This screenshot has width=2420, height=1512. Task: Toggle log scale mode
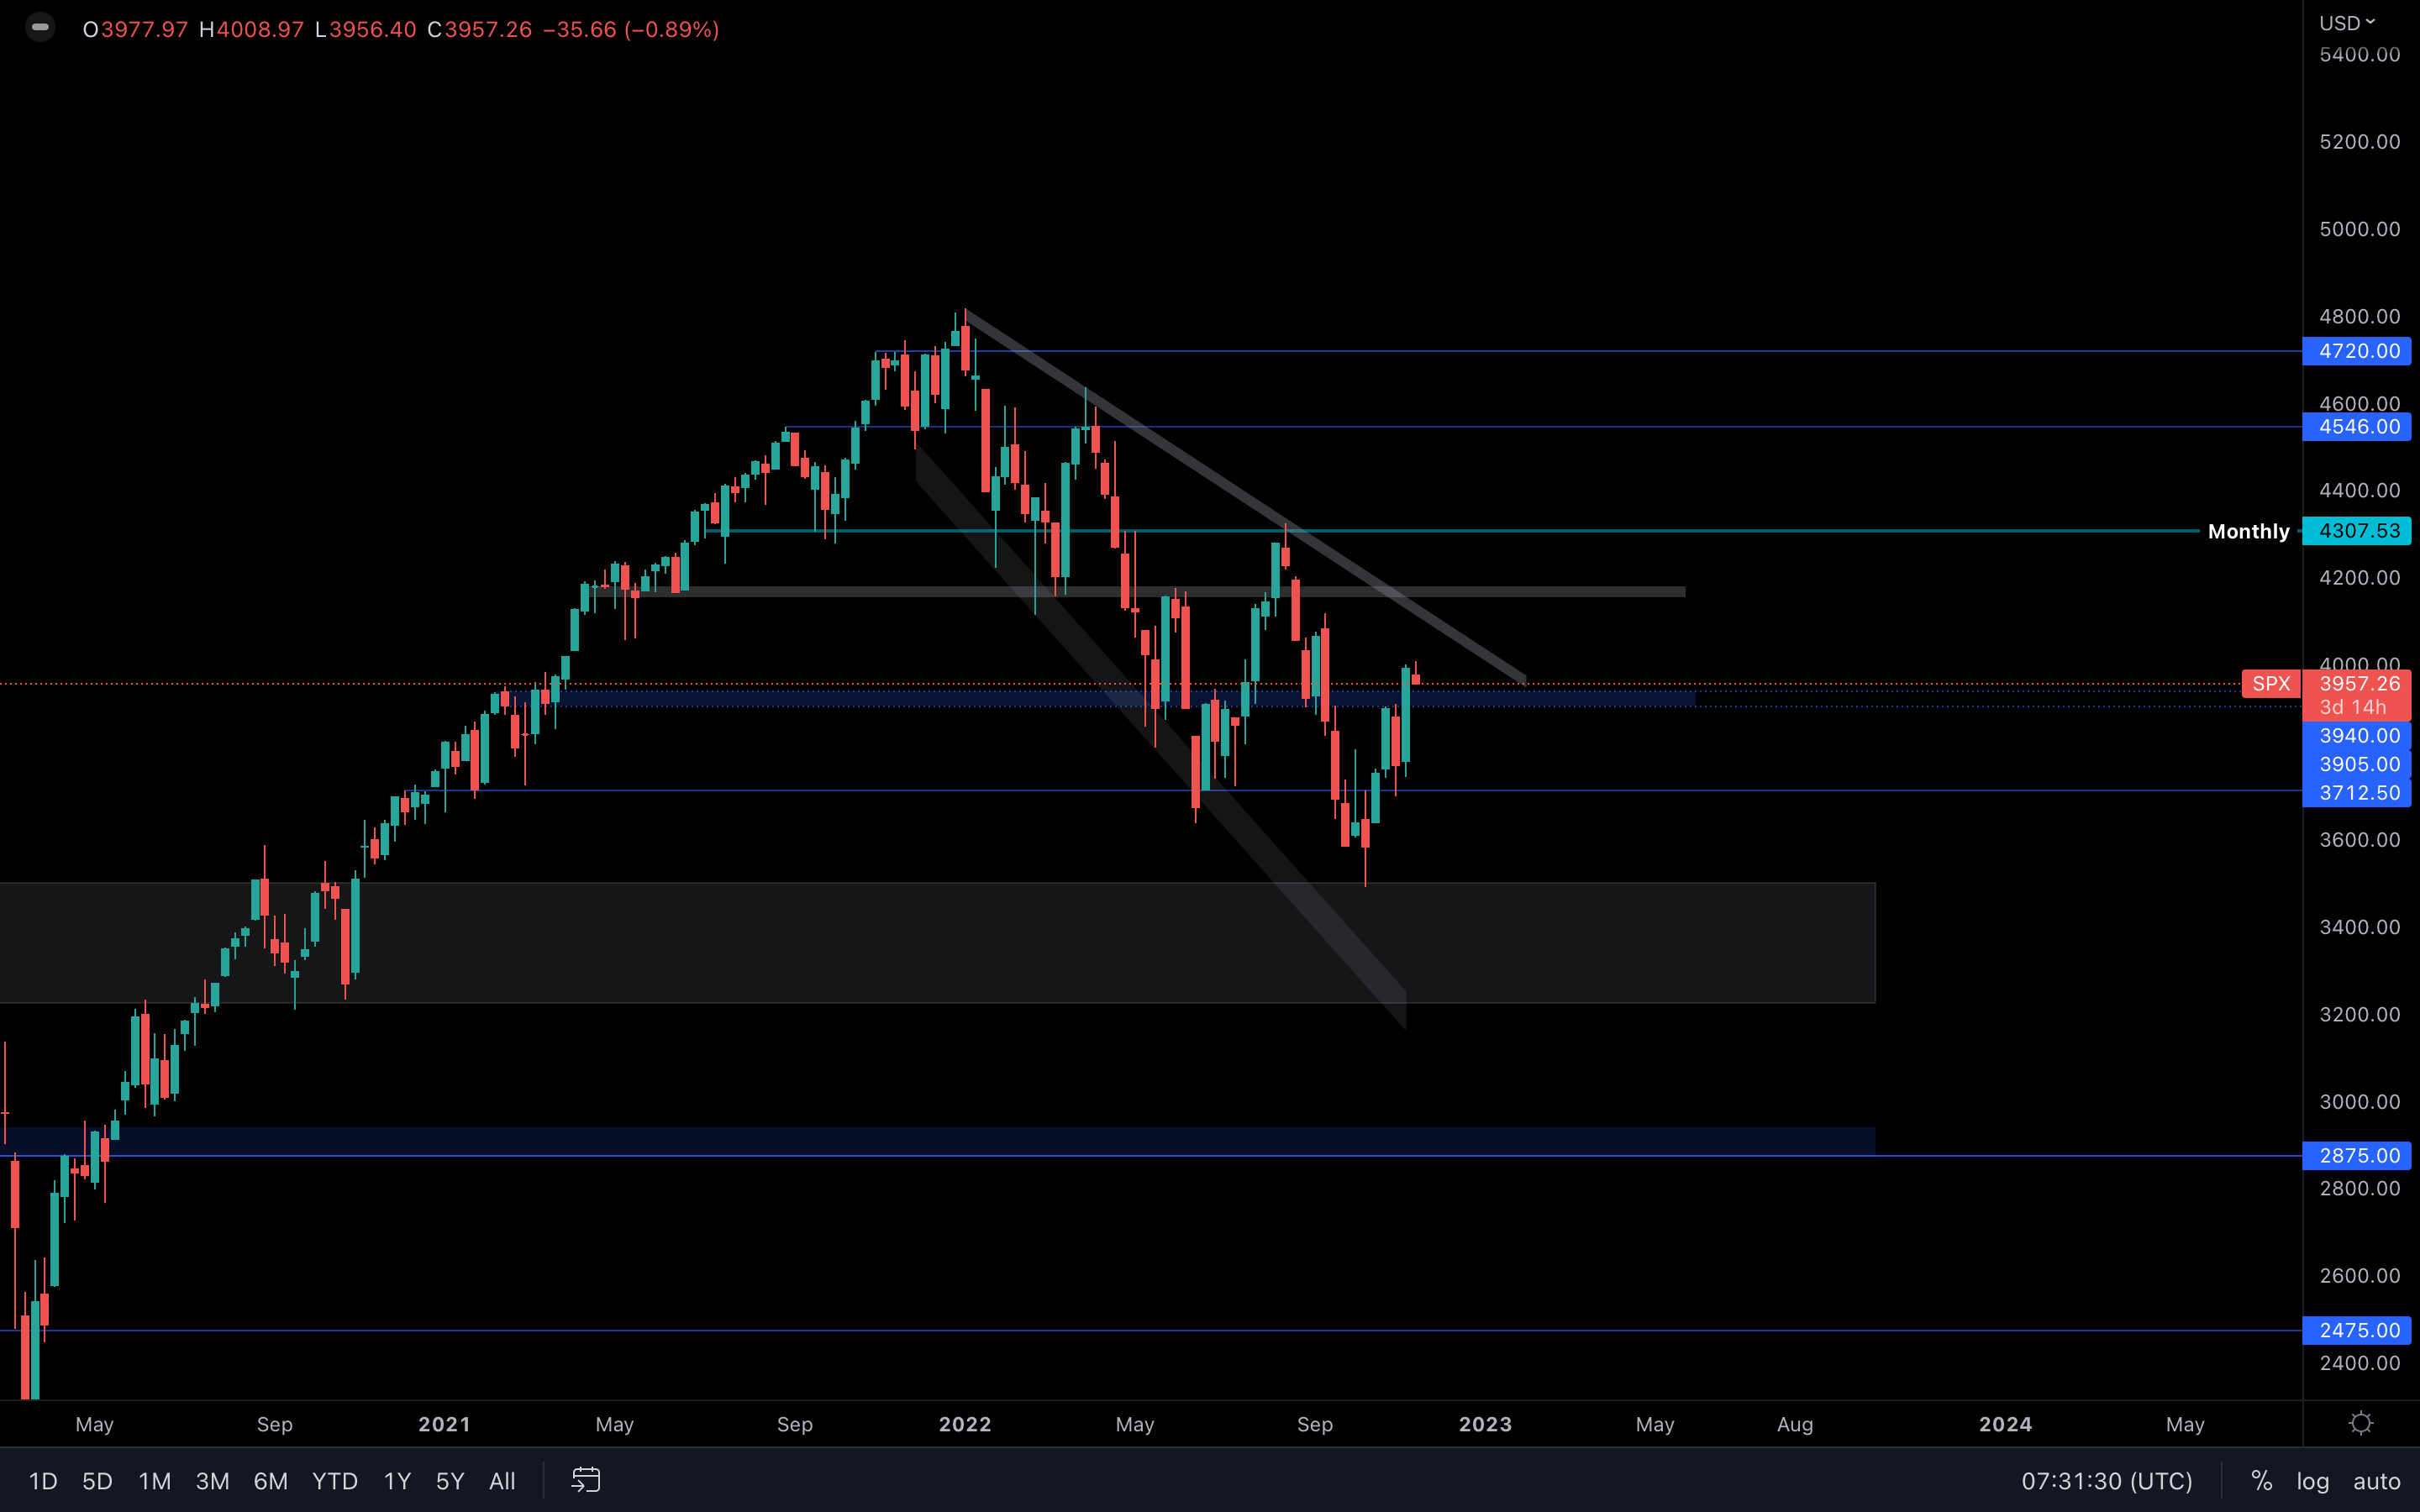tap(2312, 1481)
